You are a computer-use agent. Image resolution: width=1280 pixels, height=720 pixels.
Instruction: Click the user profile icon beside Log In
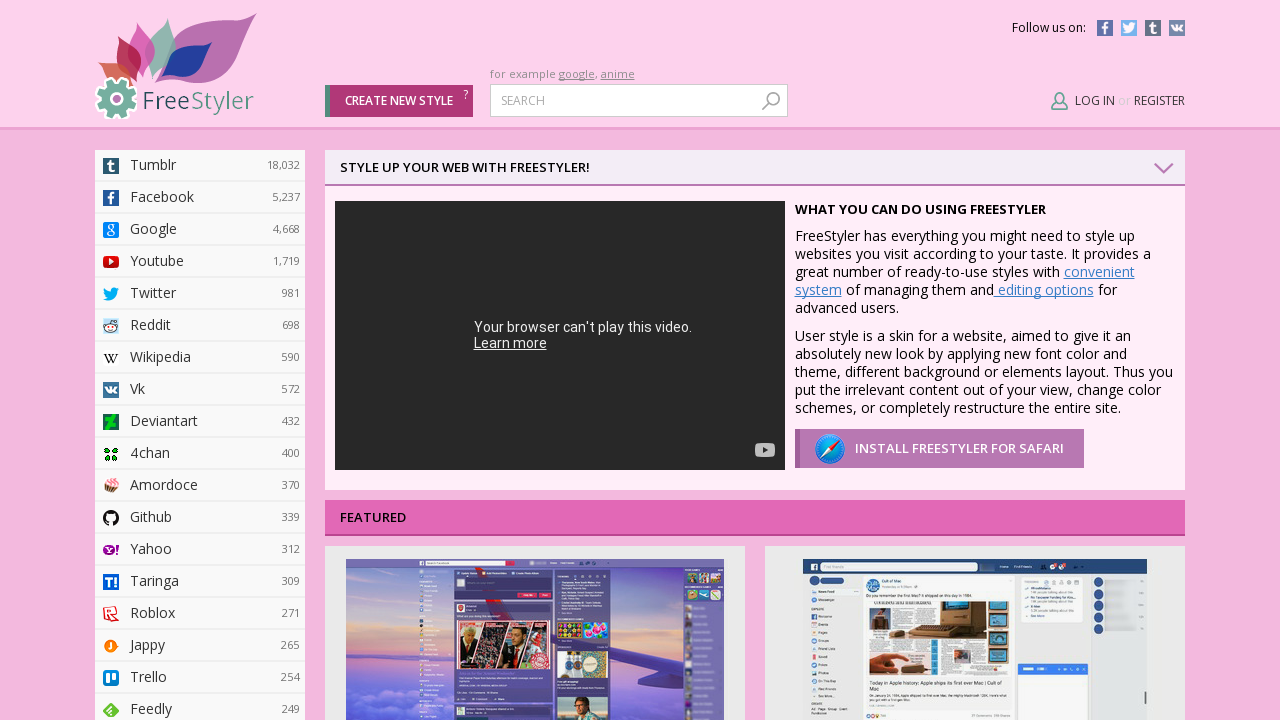pyautogui.click(x=1060, y=101)
